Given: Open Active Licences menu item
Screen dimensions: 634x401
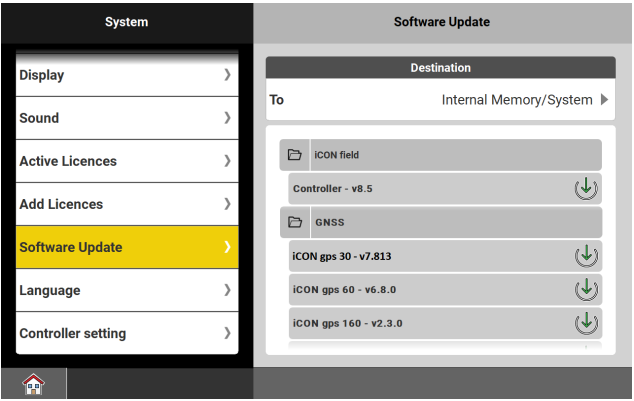Looking at the screenshot, I should 127,161.
